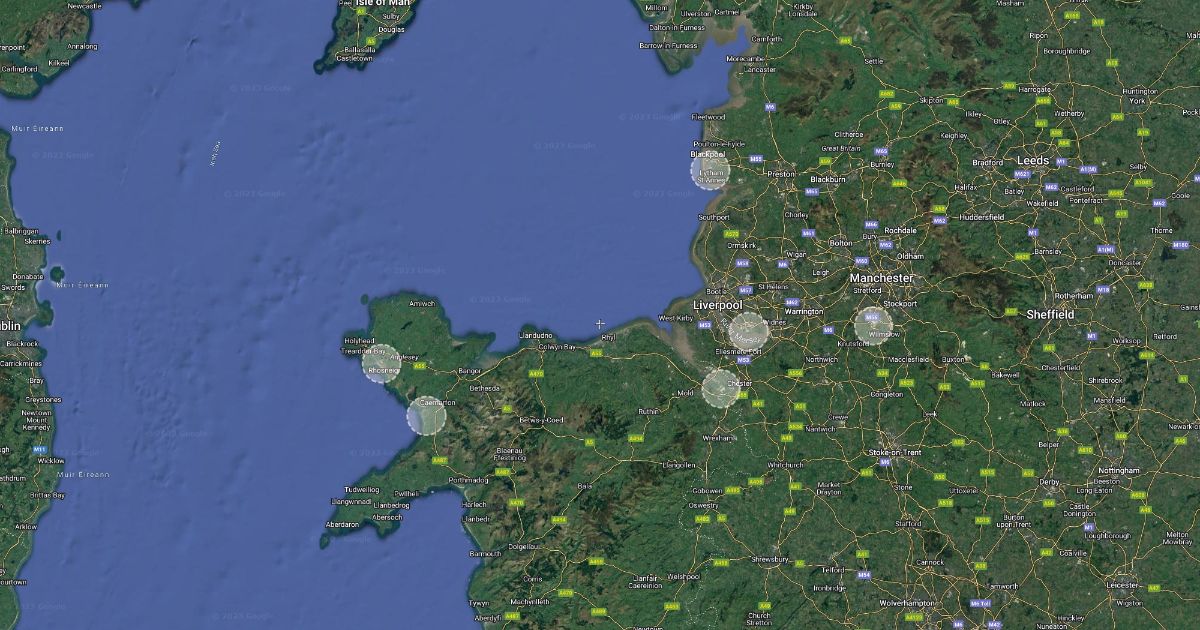Click the Liverpool city label

pos(718,304)
